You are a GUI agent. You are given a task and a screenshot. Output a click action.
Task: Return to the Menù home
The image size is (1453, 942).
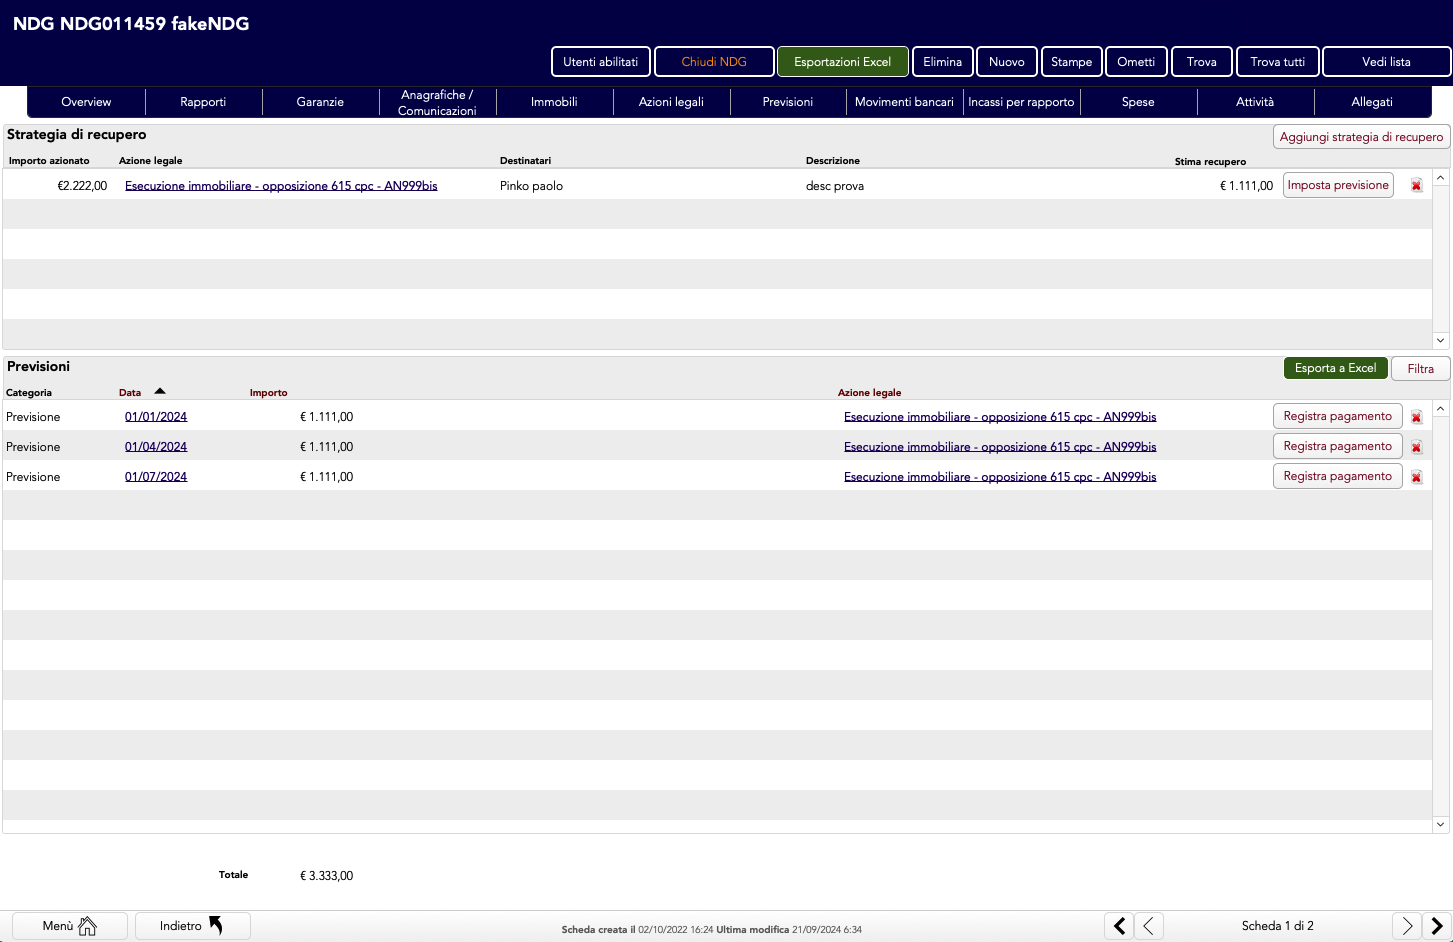[69, 926]
